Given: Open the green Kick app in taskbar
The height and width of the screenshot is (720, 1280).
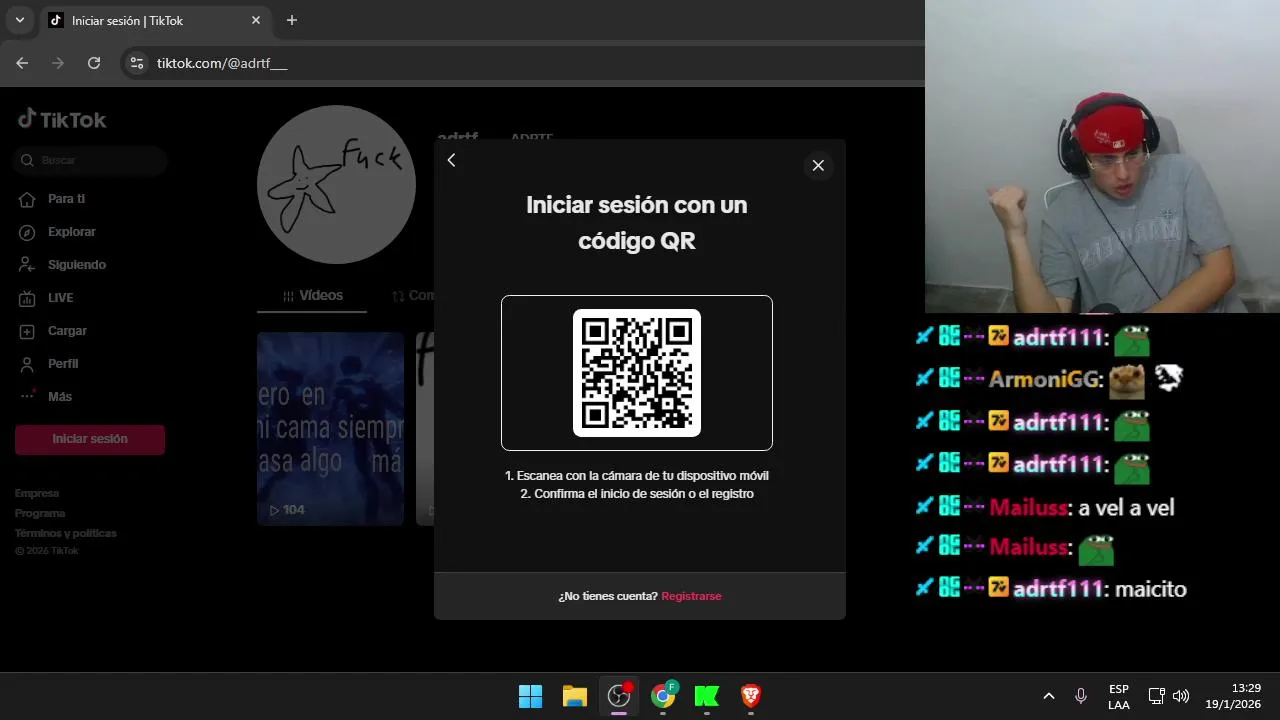Looking at the screenshot, I should click(x=707, y=696).
